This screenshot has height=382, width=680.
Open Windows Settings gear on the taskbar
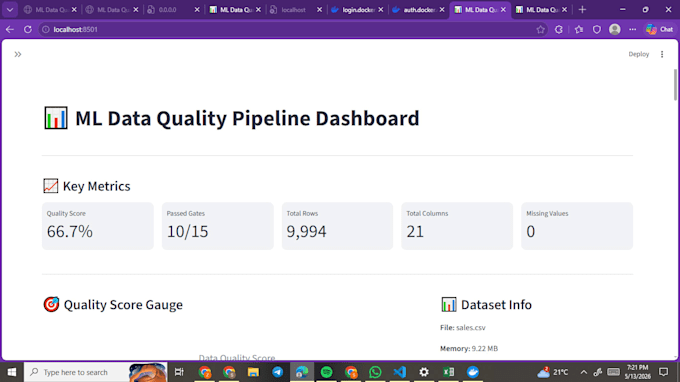pyautogui.click(x=424, y=372)
